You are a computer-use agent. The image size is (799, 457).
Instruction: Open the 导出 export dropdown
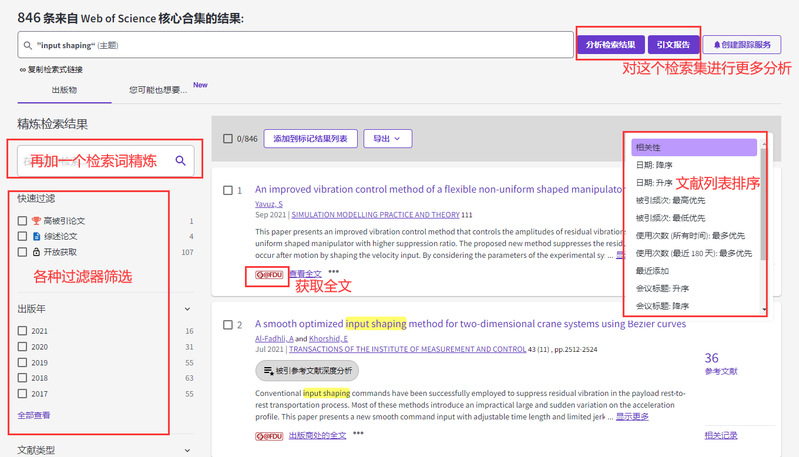386,139
